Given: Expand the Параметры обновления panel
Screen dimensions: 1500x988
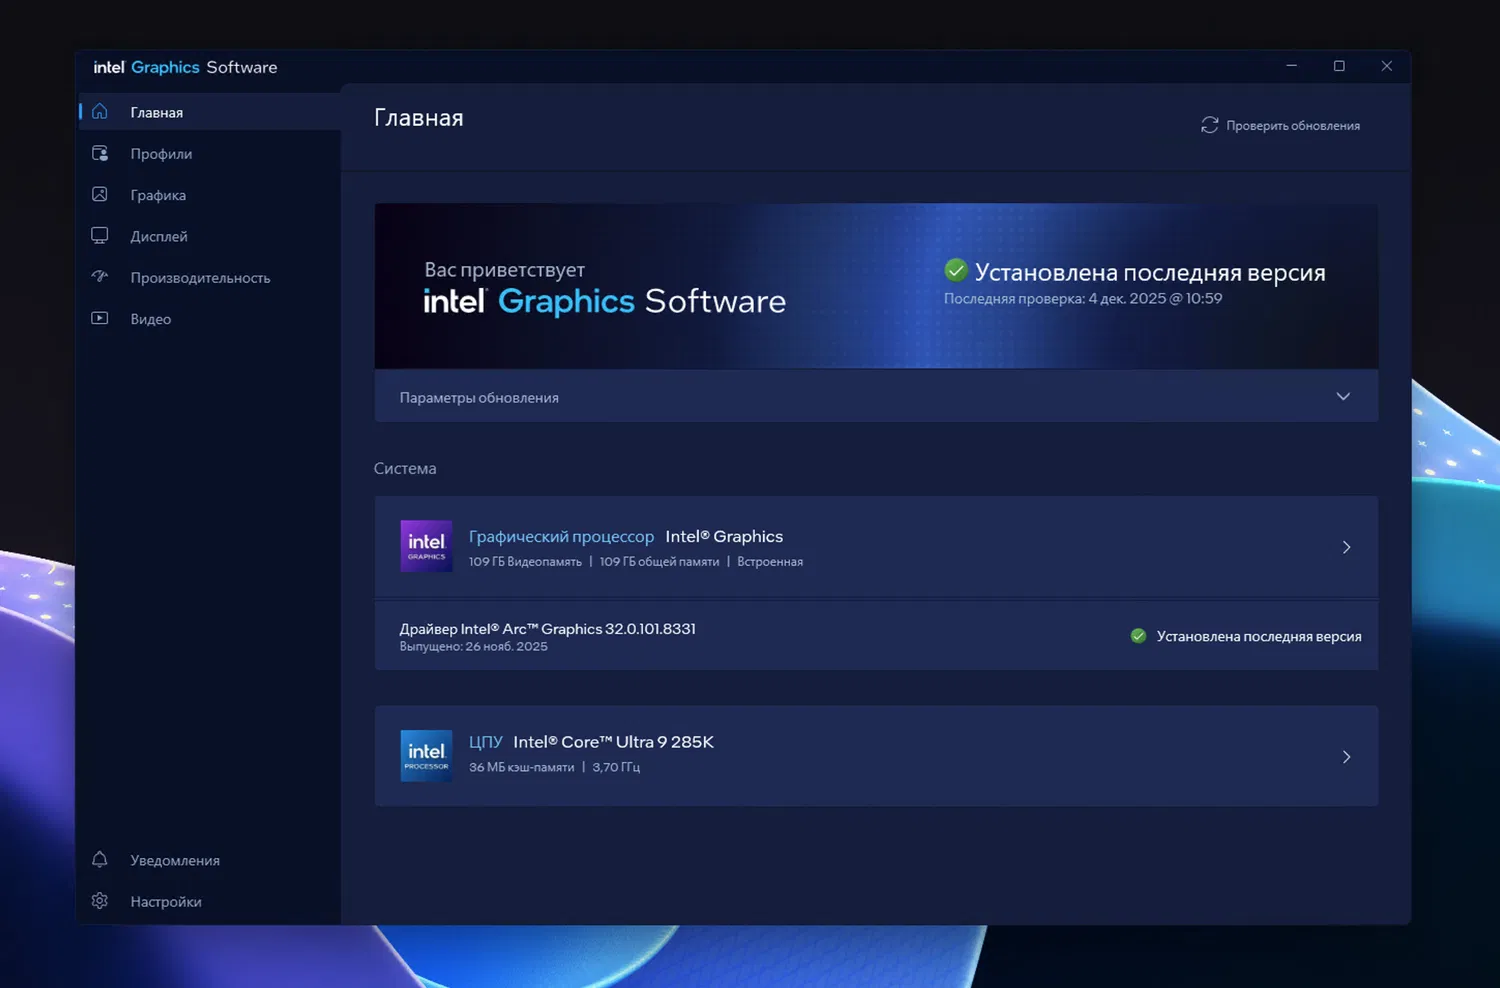Looking at the screenshot, I should [x=876, y=397].
